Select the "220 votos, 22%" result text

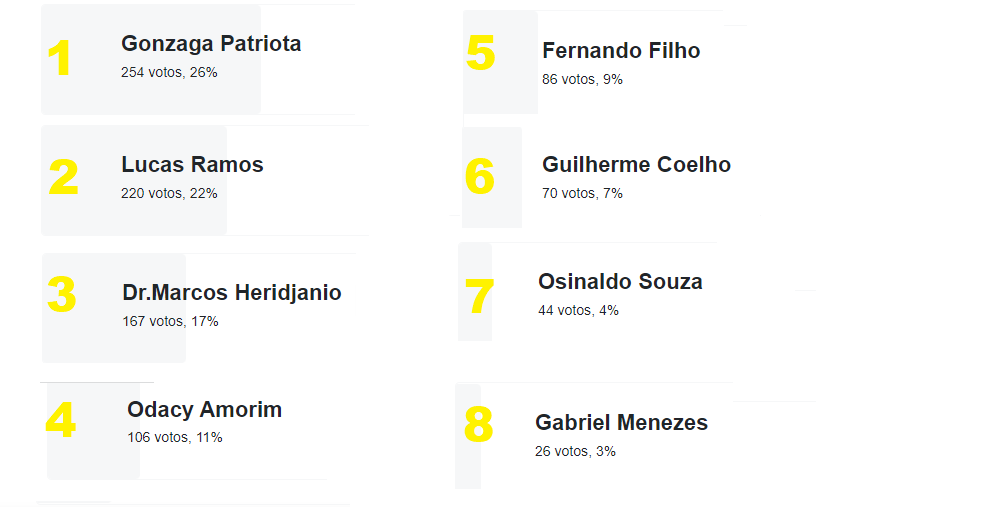169,193
